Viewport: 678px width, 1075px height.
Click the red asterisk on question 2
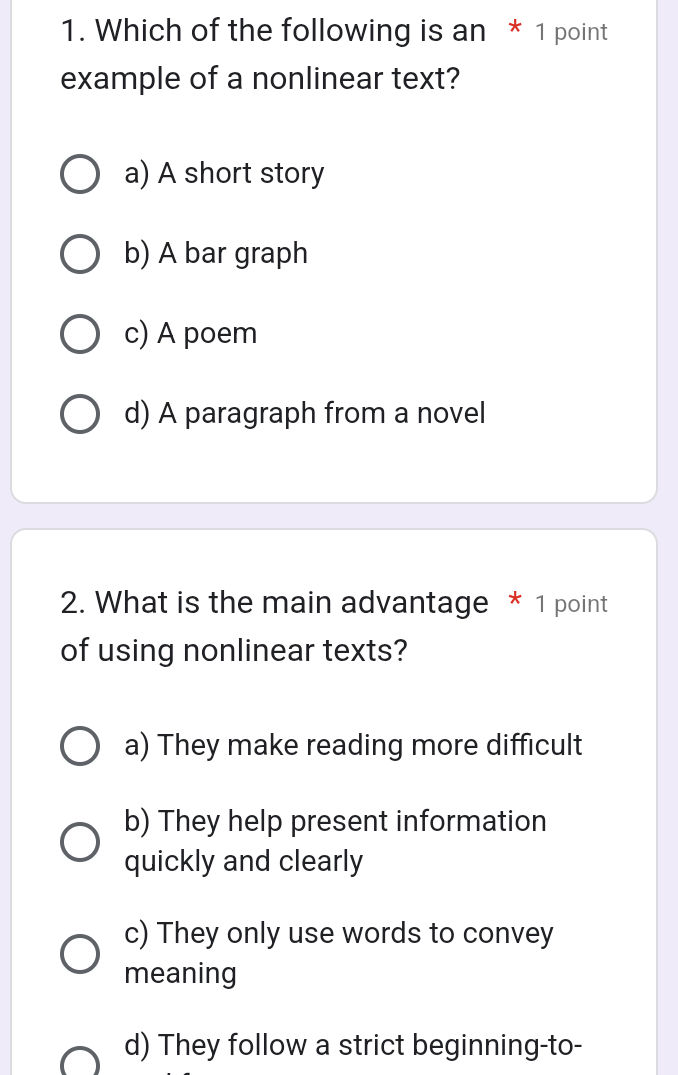click(x=515, y=602)
